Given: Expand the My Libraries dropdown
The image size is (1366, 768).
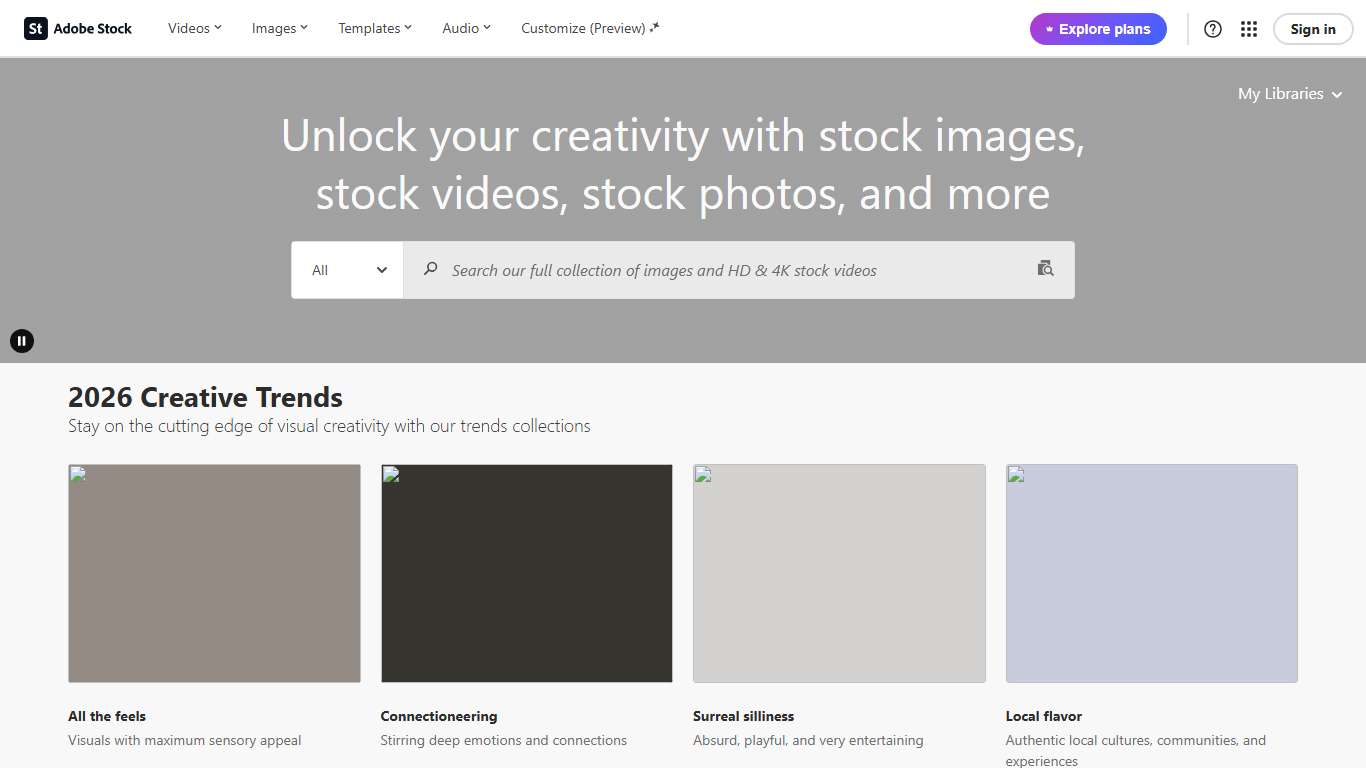Looking at the screenshot, I should [x=1289, y=93].
